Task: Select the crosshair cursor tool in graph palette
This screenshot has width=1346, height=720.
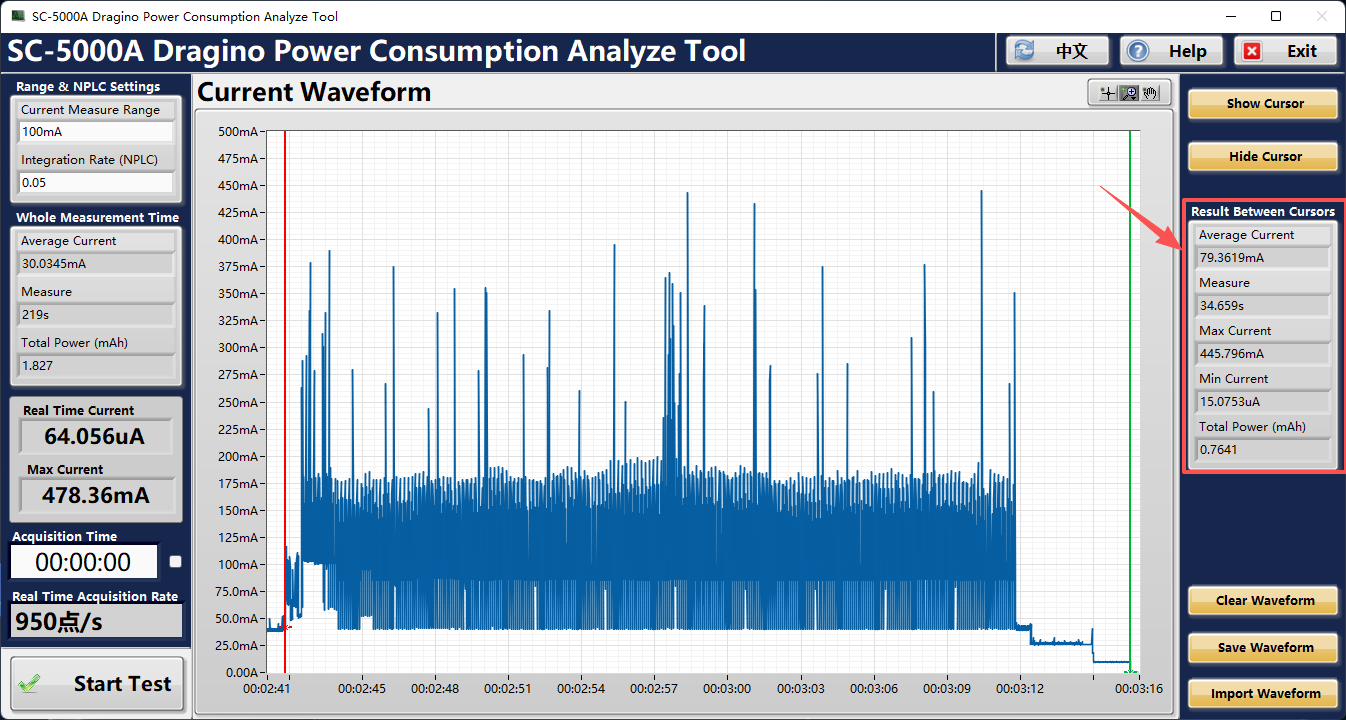Action: tap(1107, 93)
